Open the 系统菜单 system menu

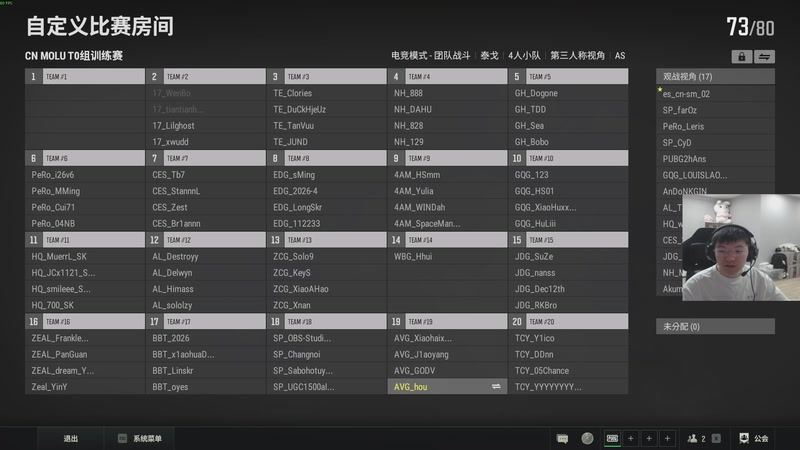tap(140, 438)
